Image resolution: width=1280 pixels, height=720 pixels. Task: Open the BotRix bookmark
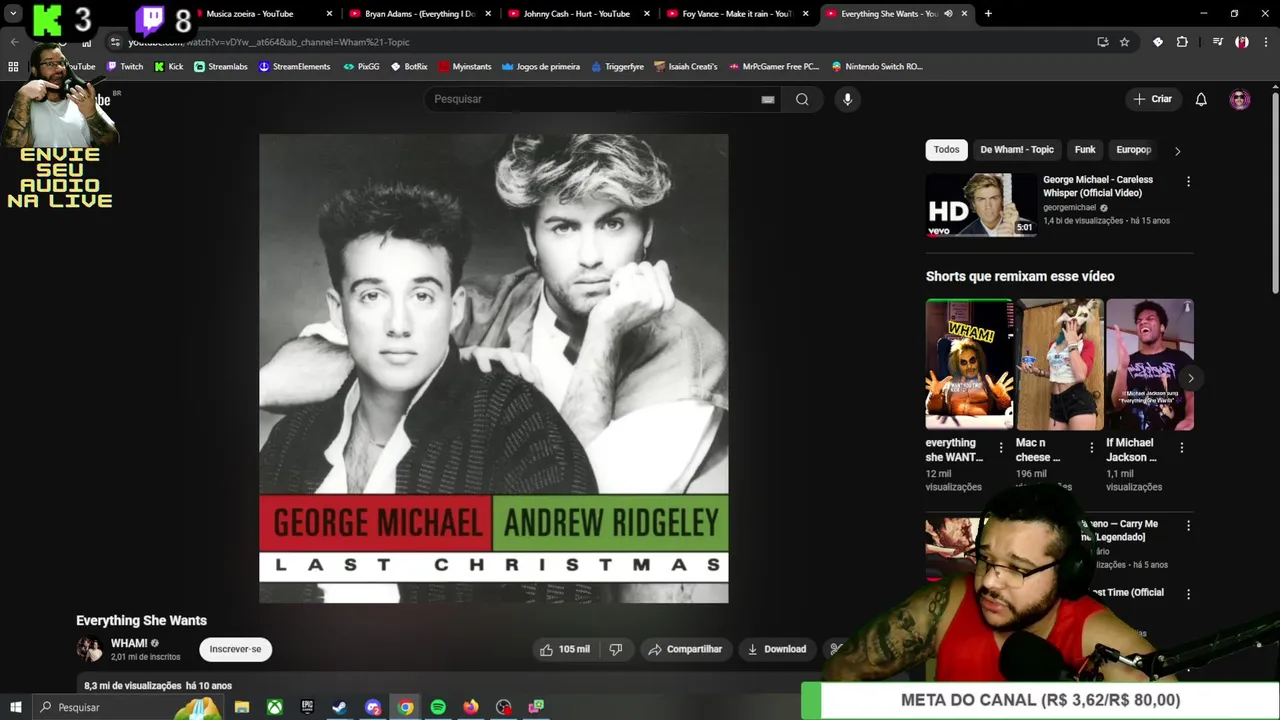pyautogui.click(x=409, y=67)
